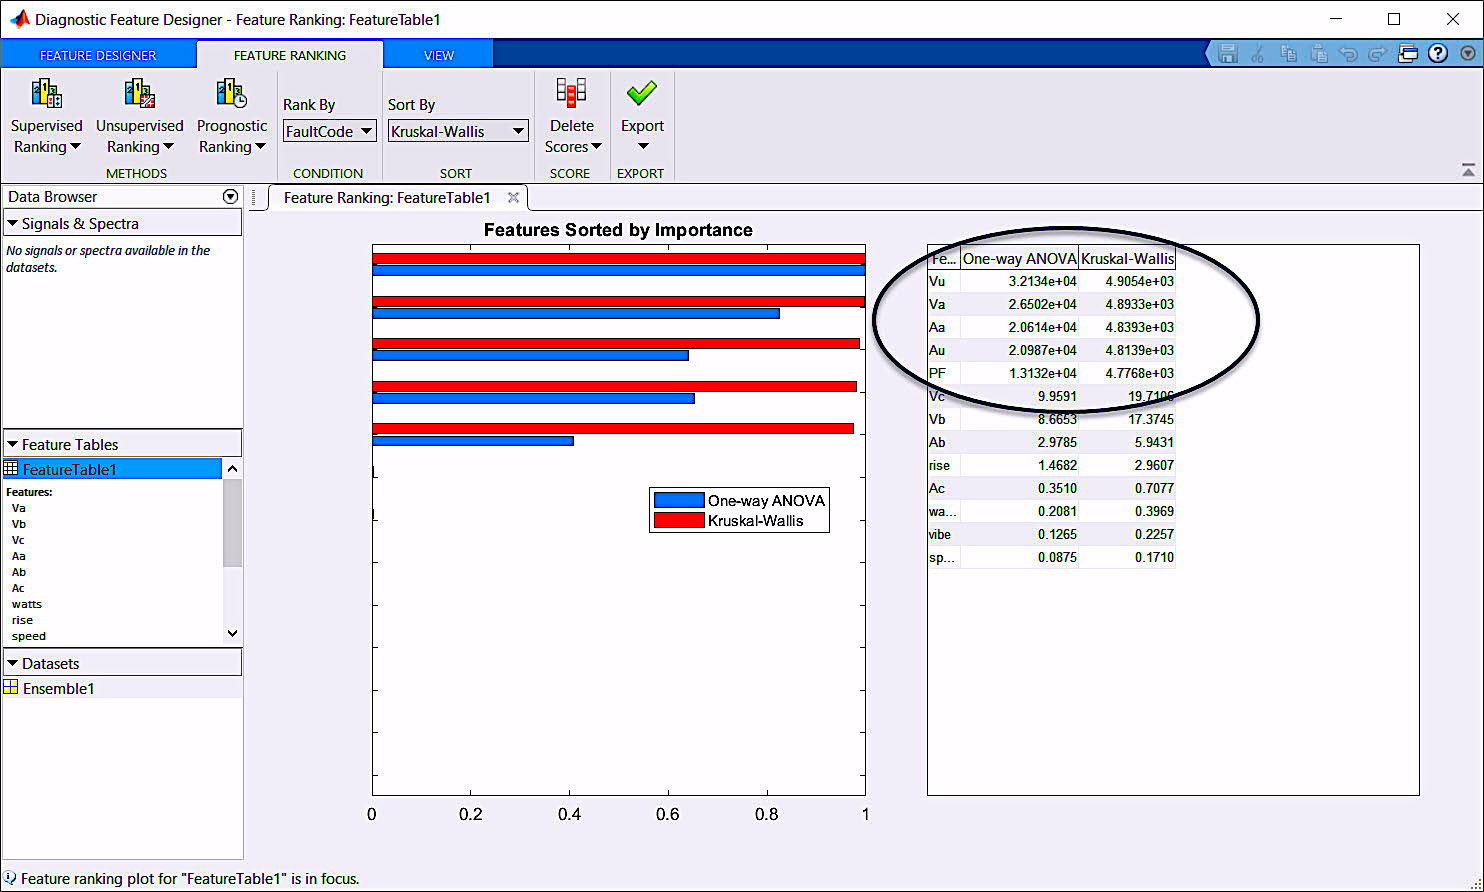1484x892 pixels.
Task: Select feature Va in the features list
Action: click(x=19, y=508)
